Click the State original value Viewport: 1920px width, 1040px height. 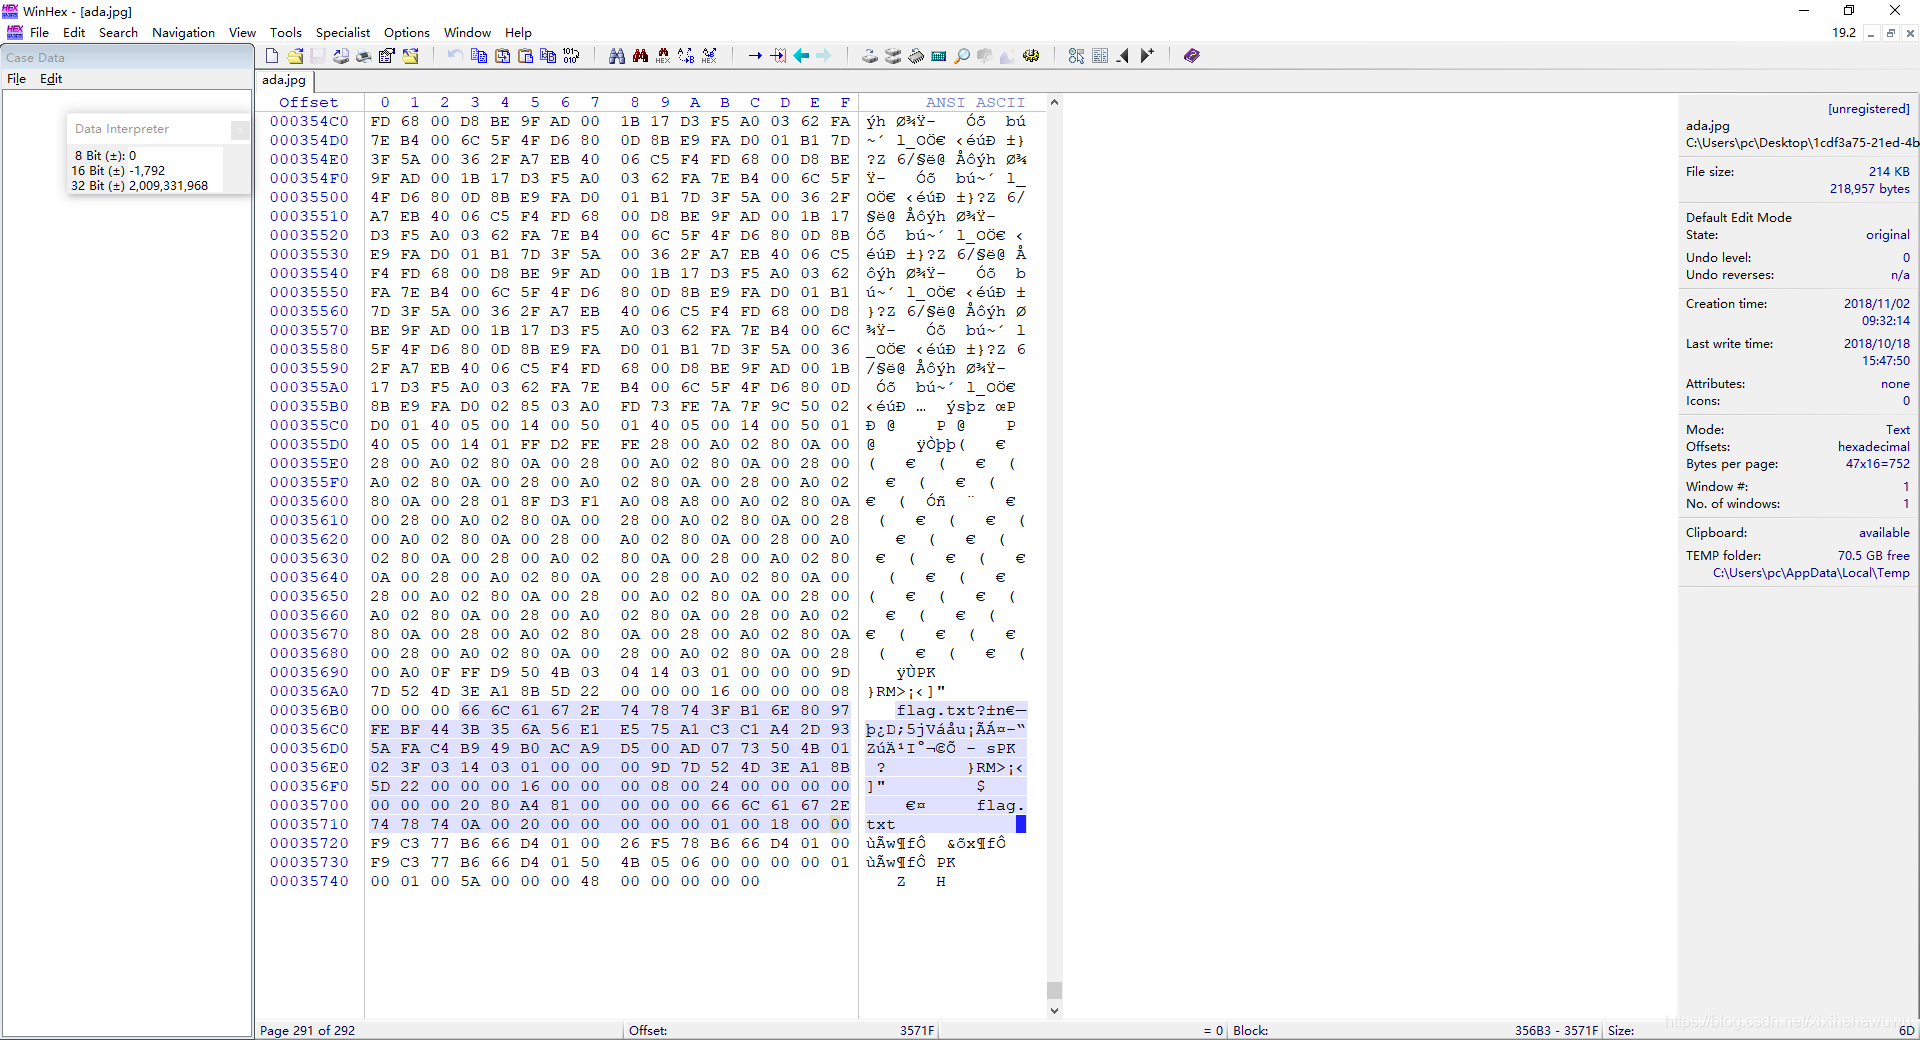point(1887,235)
